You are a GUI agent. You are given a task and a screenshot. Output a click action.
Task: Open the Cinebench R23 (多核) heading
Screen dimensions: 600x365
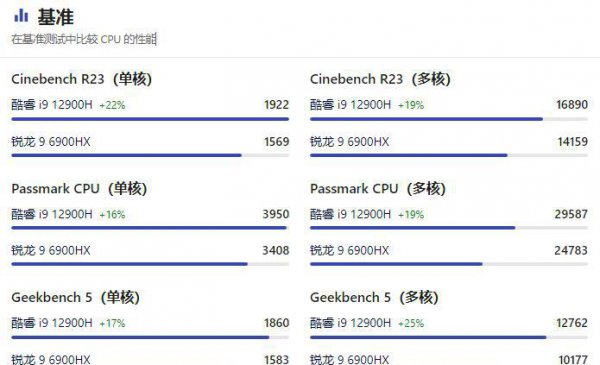pos(380,79)
